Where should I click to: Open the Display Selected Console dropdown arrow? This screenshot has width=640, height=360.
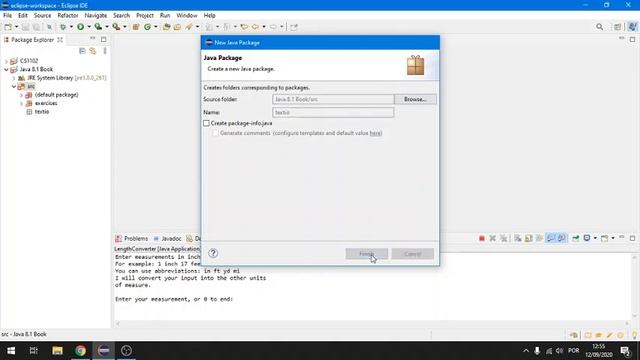click(x=595, y=238)
